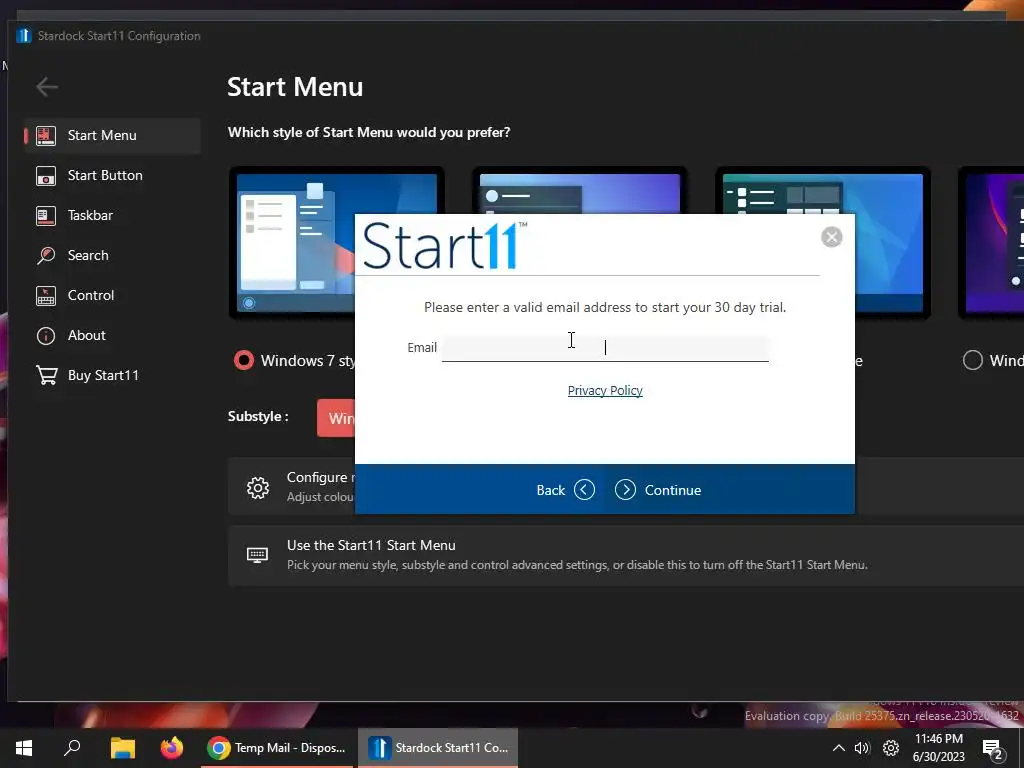Image resolution: width=1024 pixels, height=768 pixels.
Task: Choose the second start menu style thumbnail
Action: tap(579, 190)
